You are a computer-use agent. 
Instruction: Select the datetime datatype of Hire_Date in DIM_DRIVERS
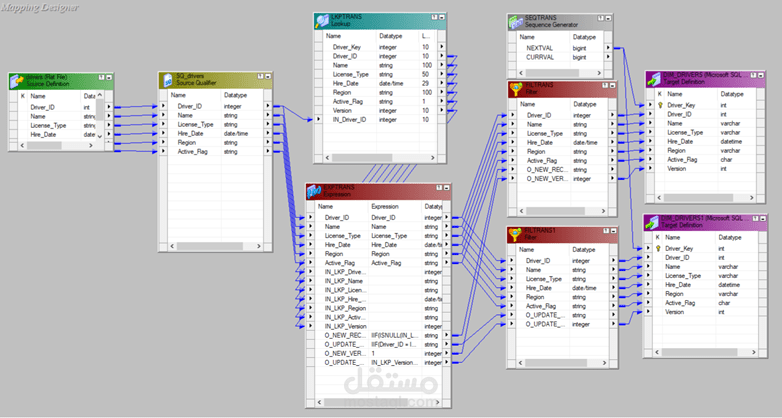(x=730, y=141)
